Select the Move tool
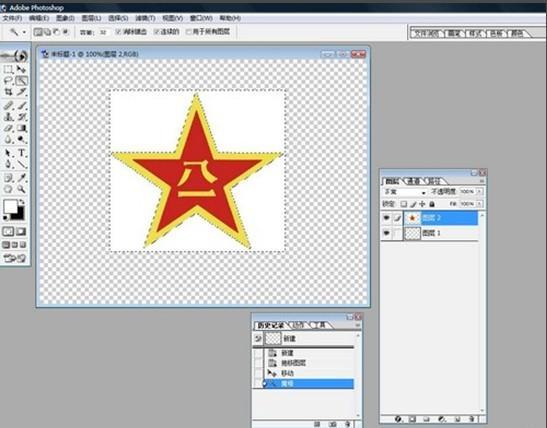This screenshot has width=547, height=428. click(x=21, y=70)
